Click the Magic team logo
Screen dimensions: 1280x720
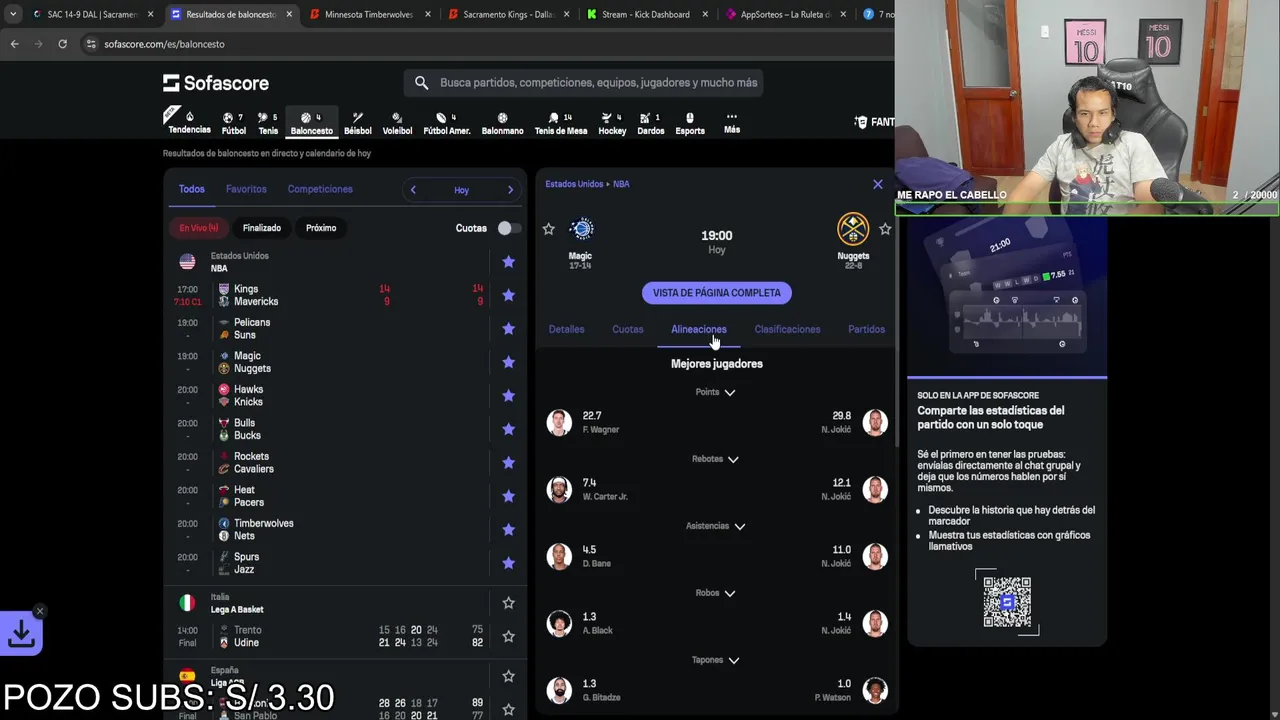pyautogui.click(x=581, y=229)
